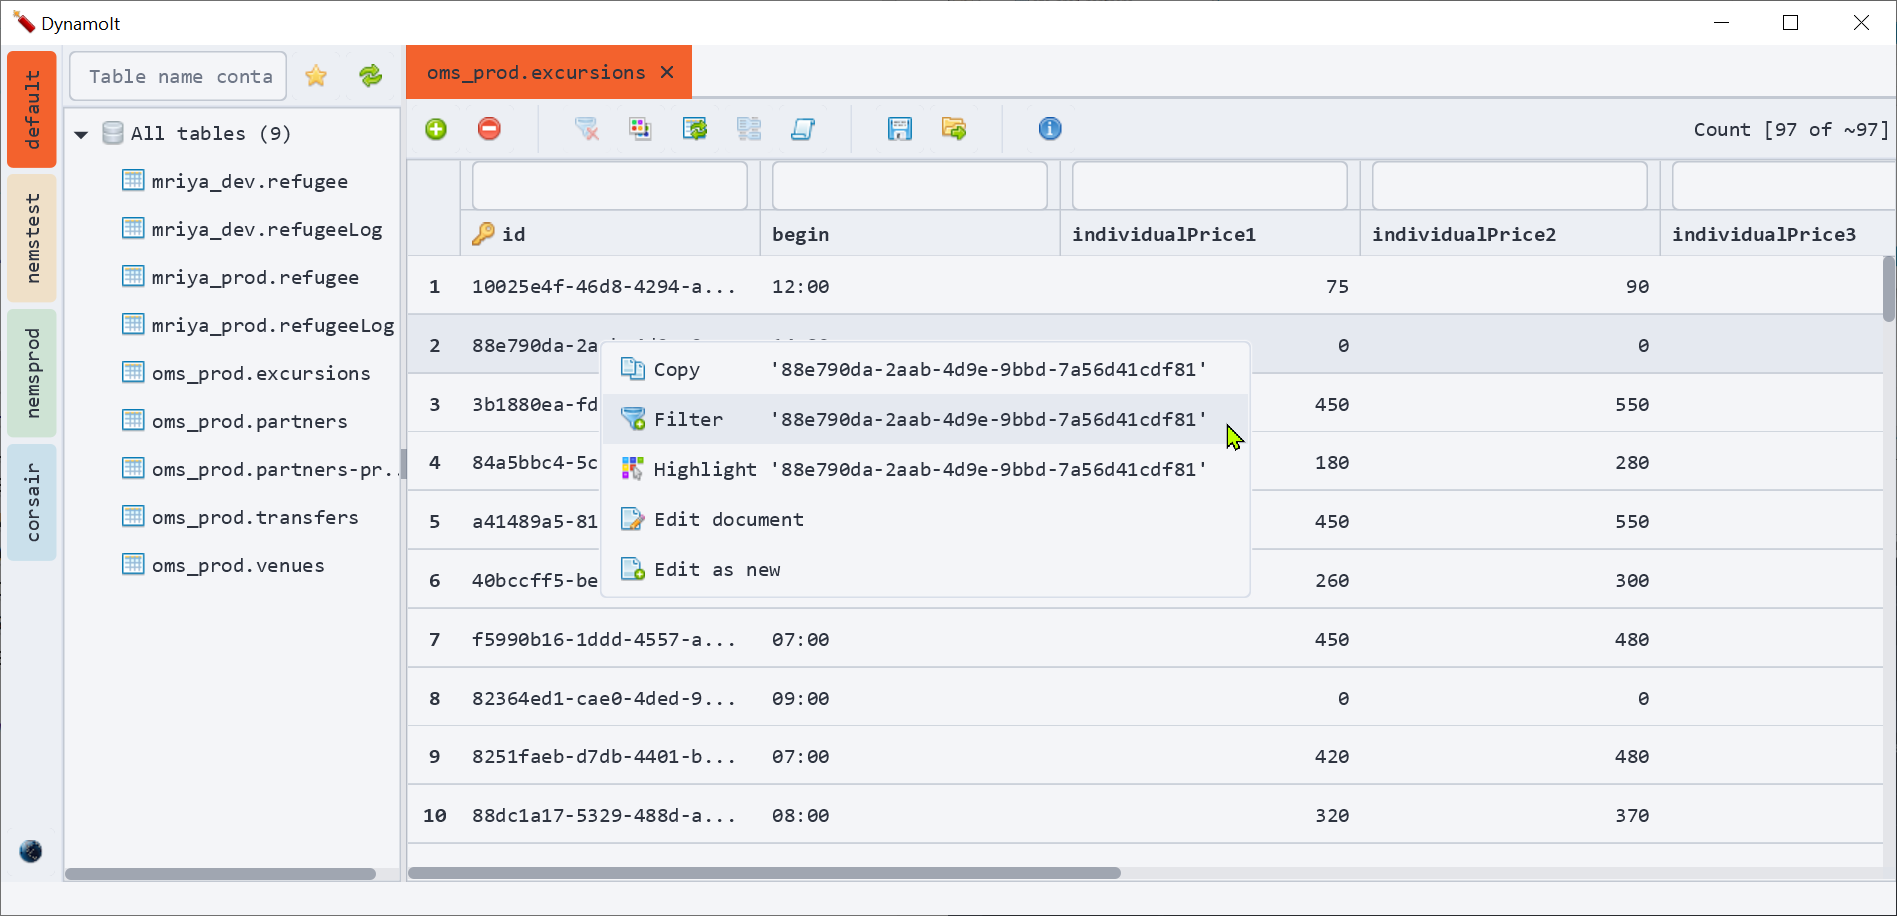Refresh table list with green arrows icon
The width and height of the screenshot is (1897, 916).
pyautogui.click(x=371, y=76)
